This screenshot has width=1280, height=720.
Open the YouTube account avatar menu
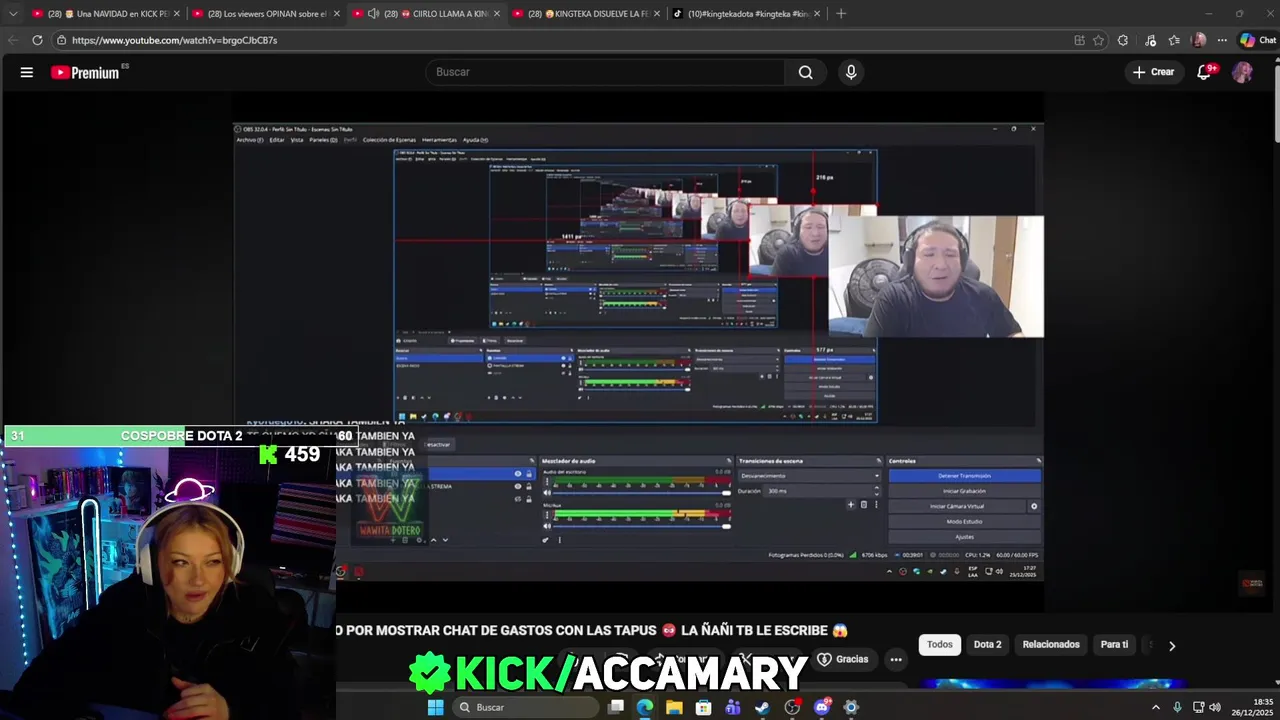pyautogui.click(x=1242, y=72)
